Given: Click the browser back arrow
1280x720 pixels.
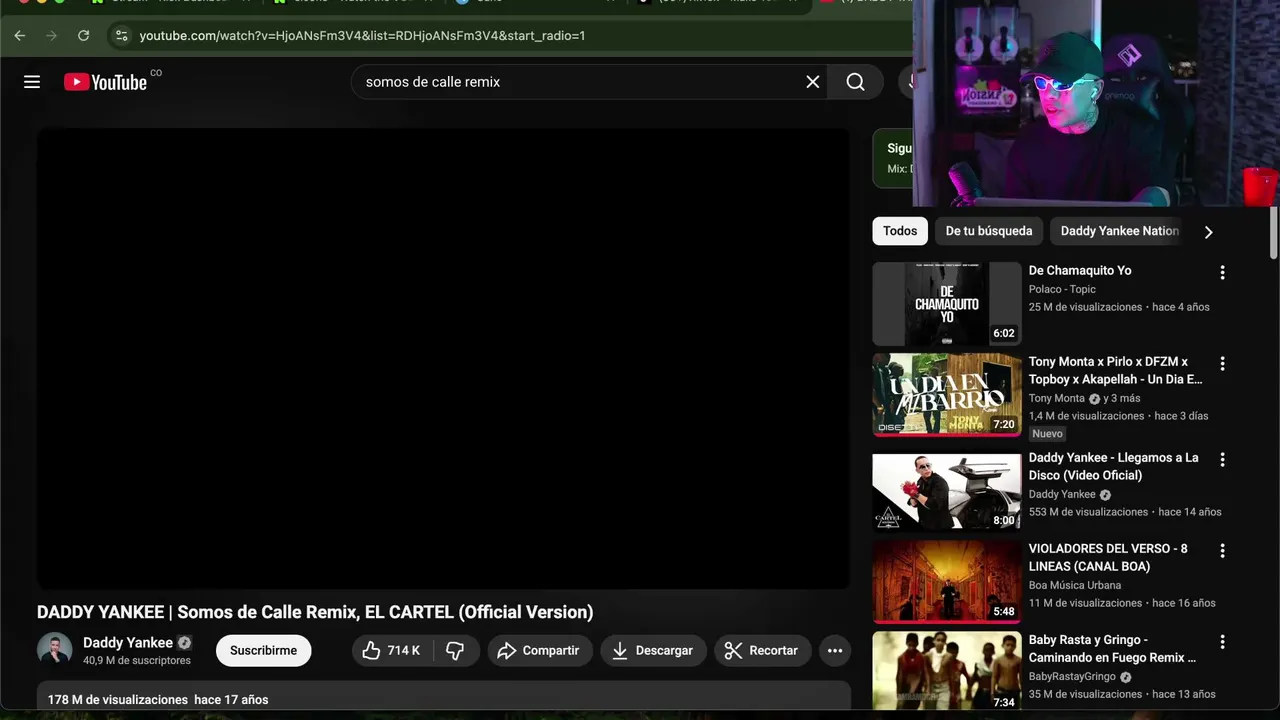Looking at the screenshot, I should (20, 36).
